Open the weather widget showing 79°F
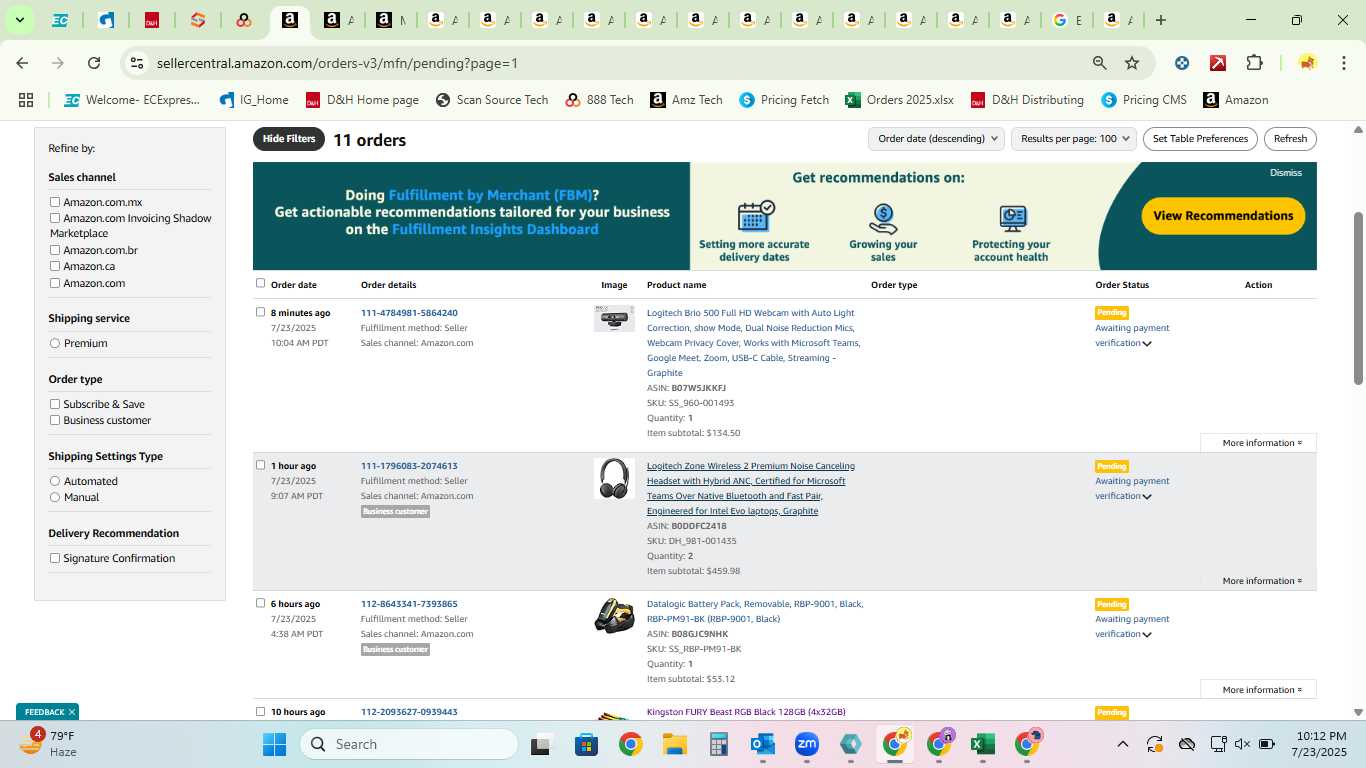1366x768 pixels. click(50, 743)
